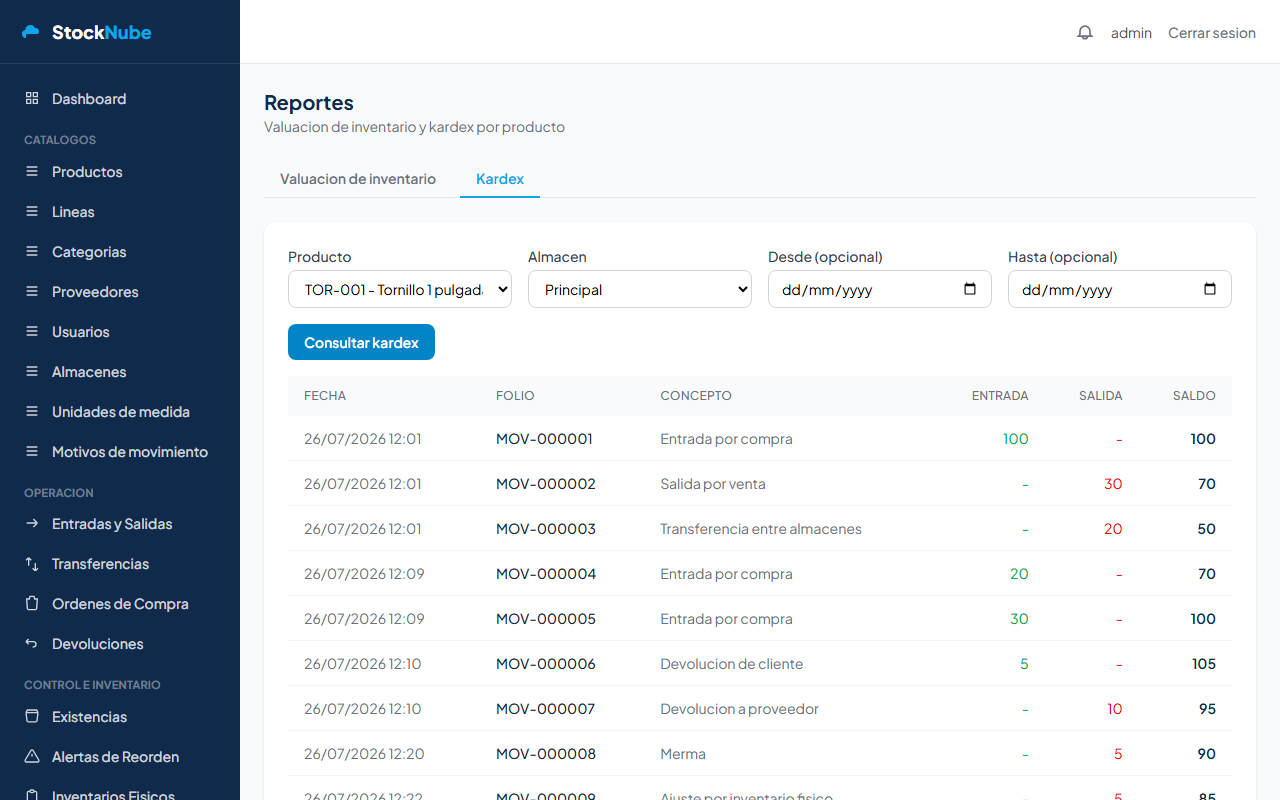Switch to Valuacion de inventario tab
1280x800 pixels.
pos(358,179)
